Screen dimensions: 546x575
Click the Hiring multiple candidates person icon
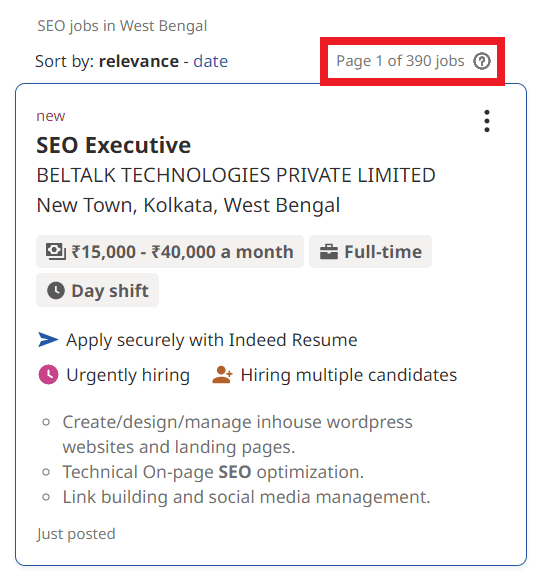tap(222, 375)
